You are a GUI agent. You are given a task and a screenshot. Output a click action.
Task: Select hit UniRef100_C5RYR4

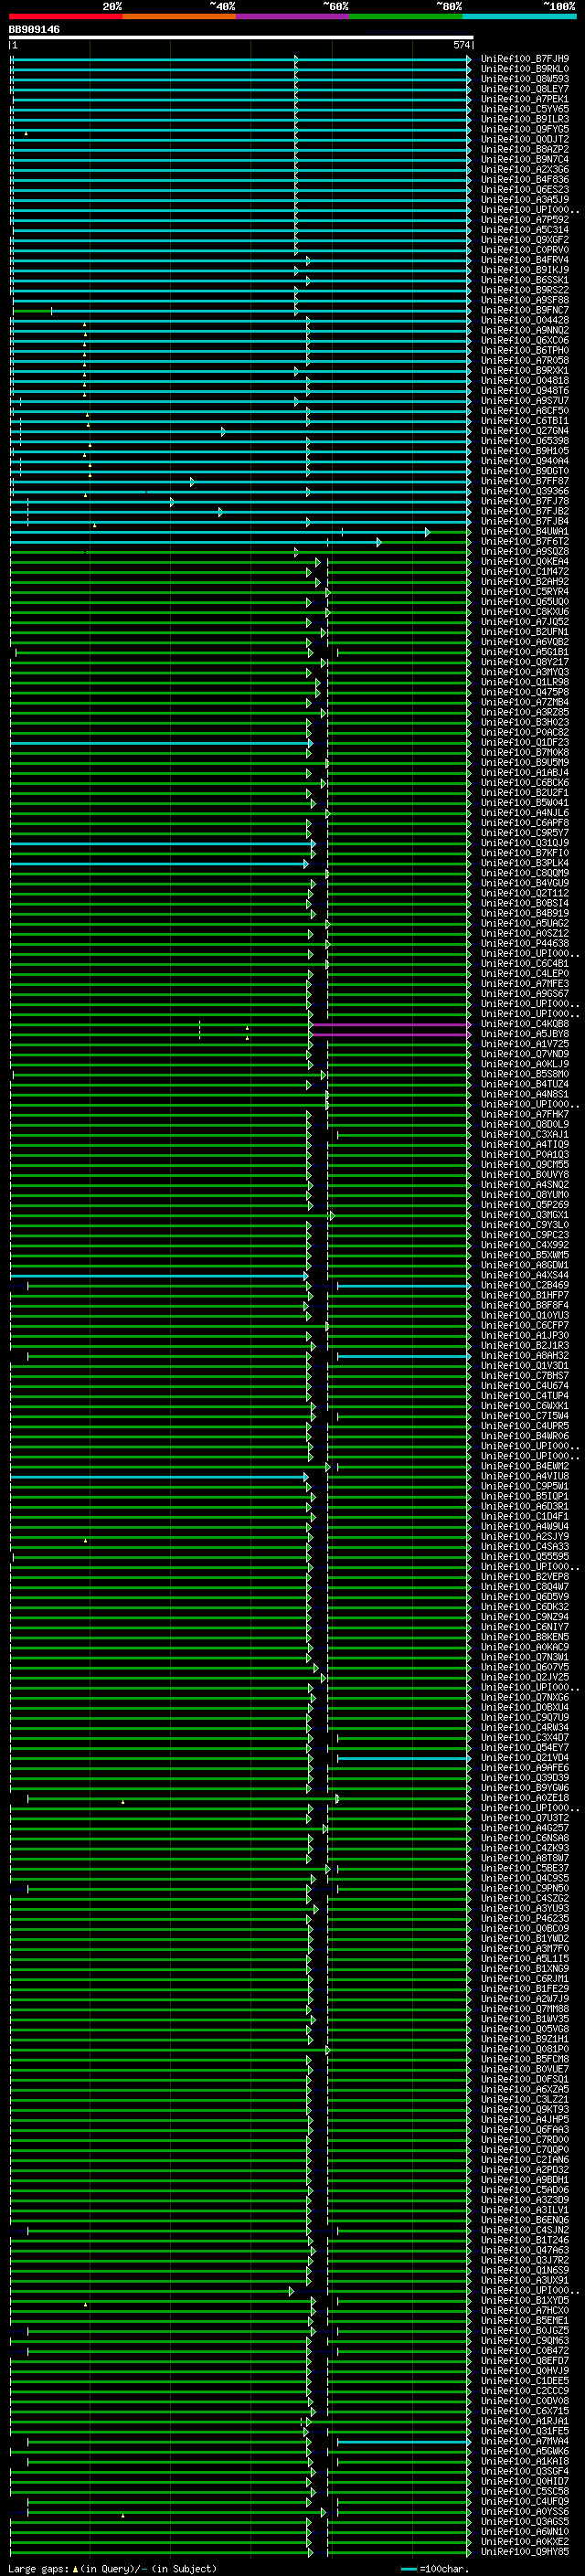(525, 592)
